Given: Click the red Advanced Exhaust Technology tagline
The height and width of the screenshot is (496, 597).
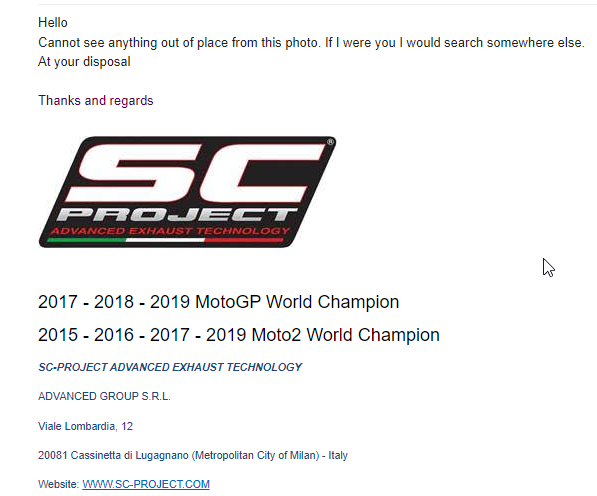Looking at the screenshot, I should 170,231.
